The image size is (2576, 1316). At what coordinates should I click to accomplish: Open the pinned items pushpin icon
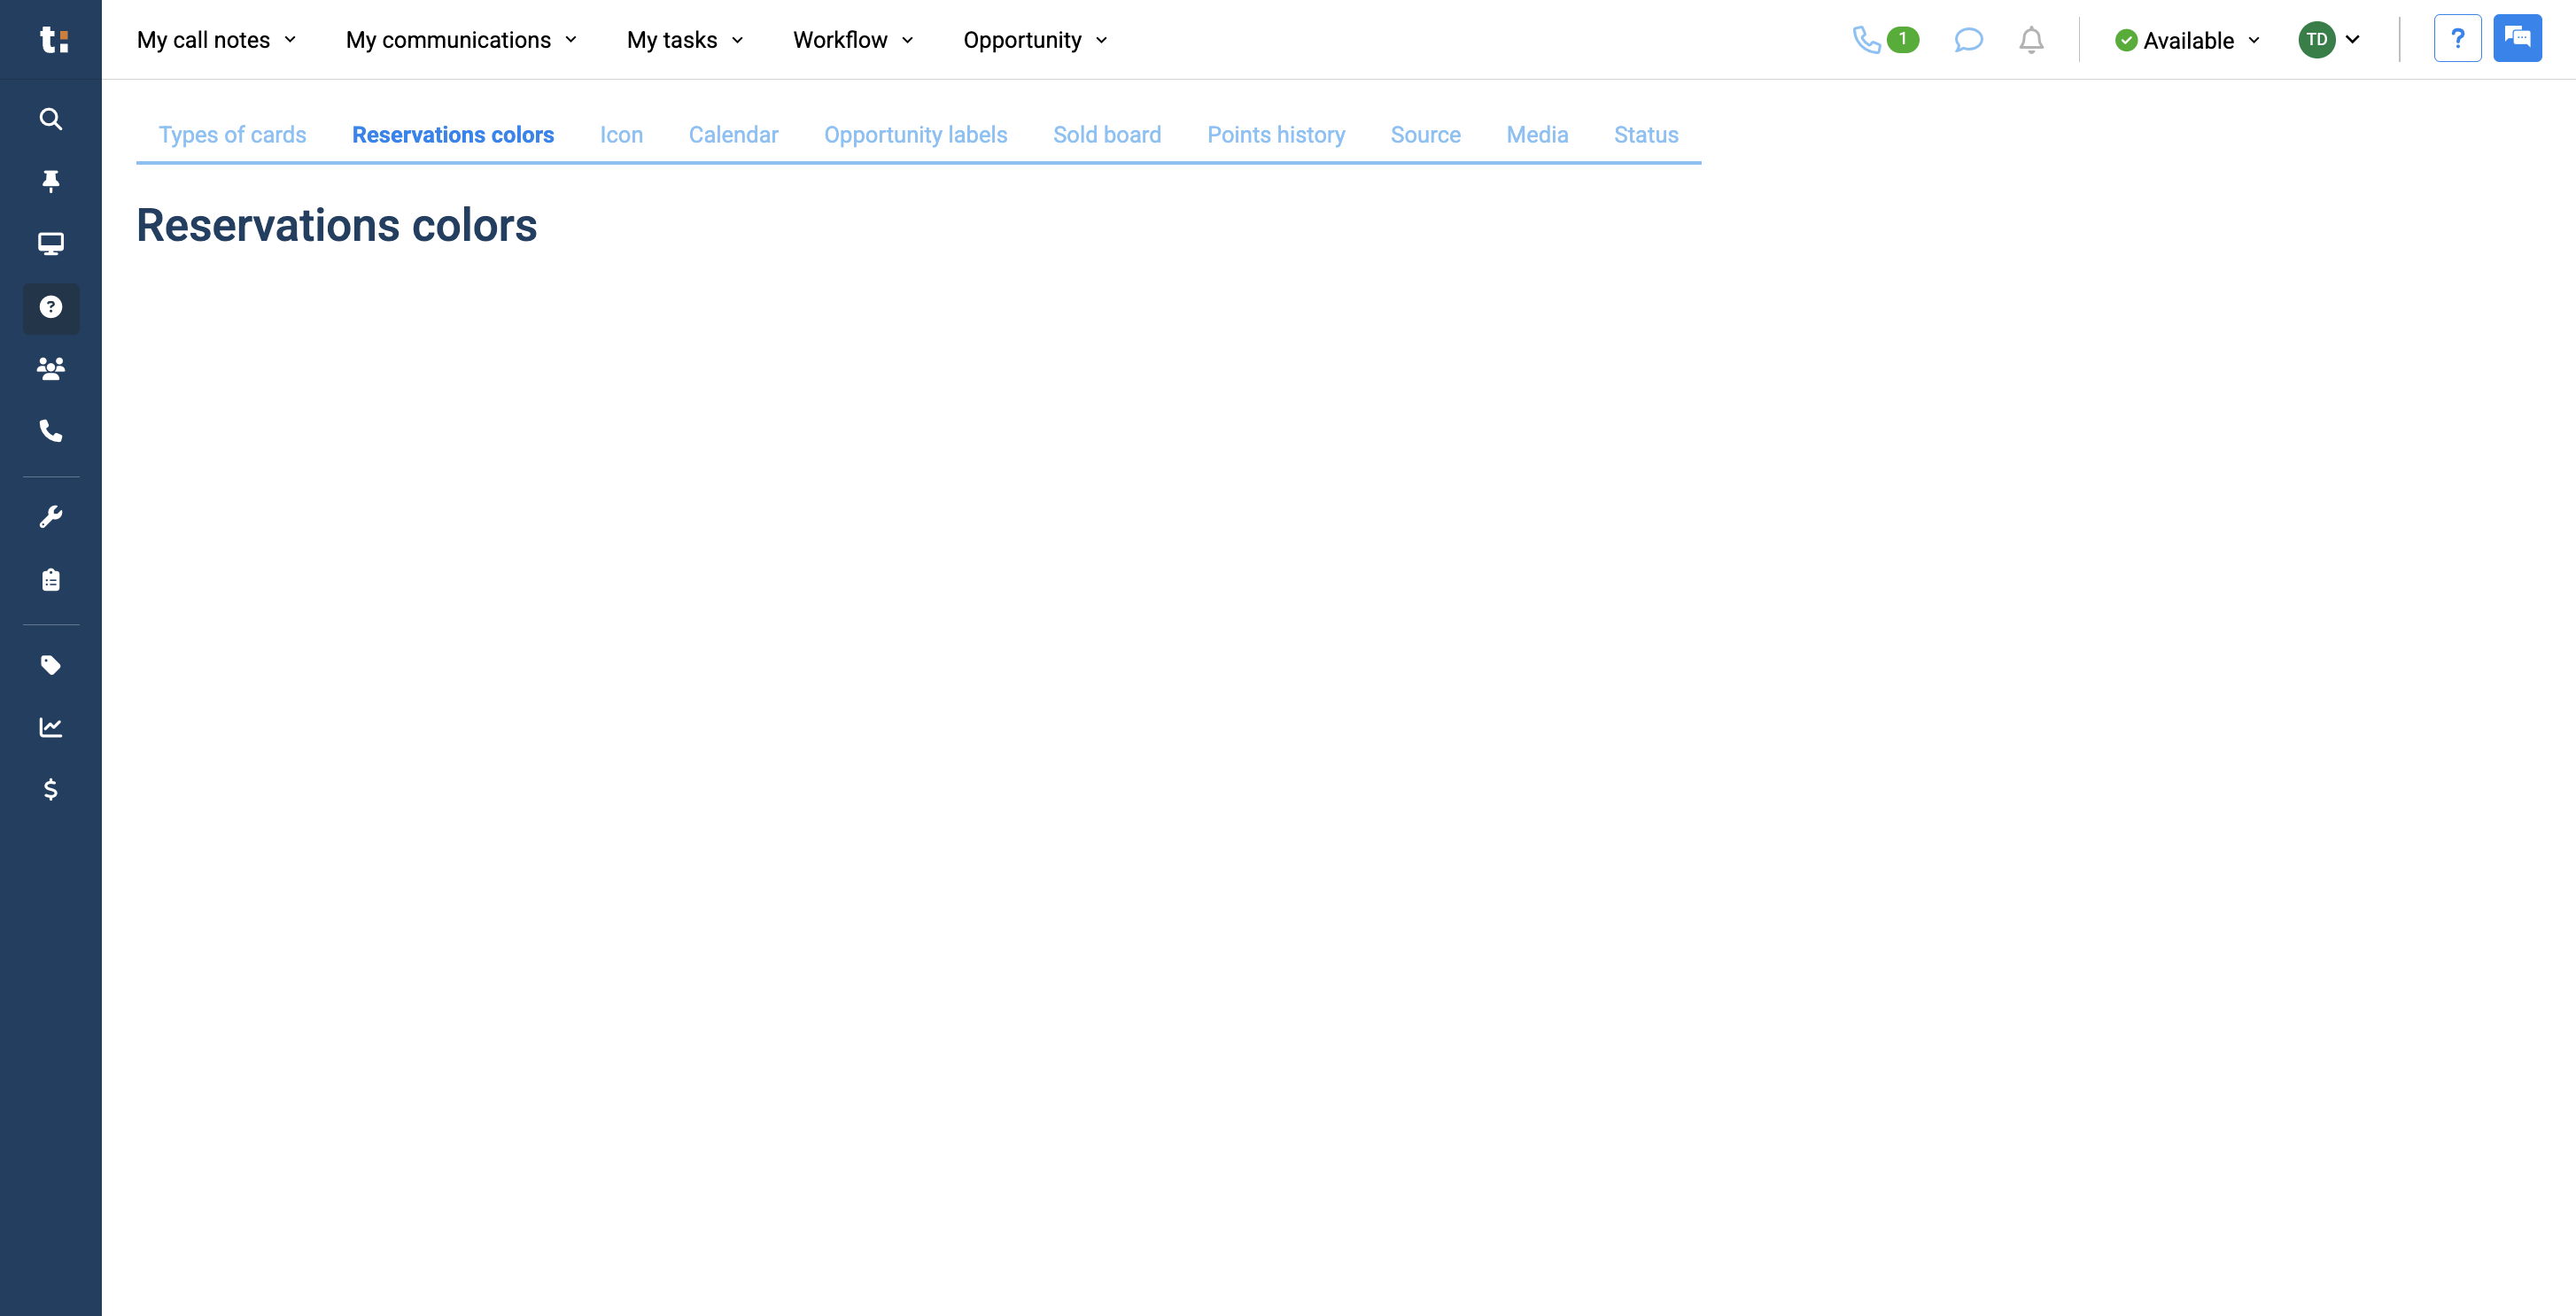coord(50,181)
